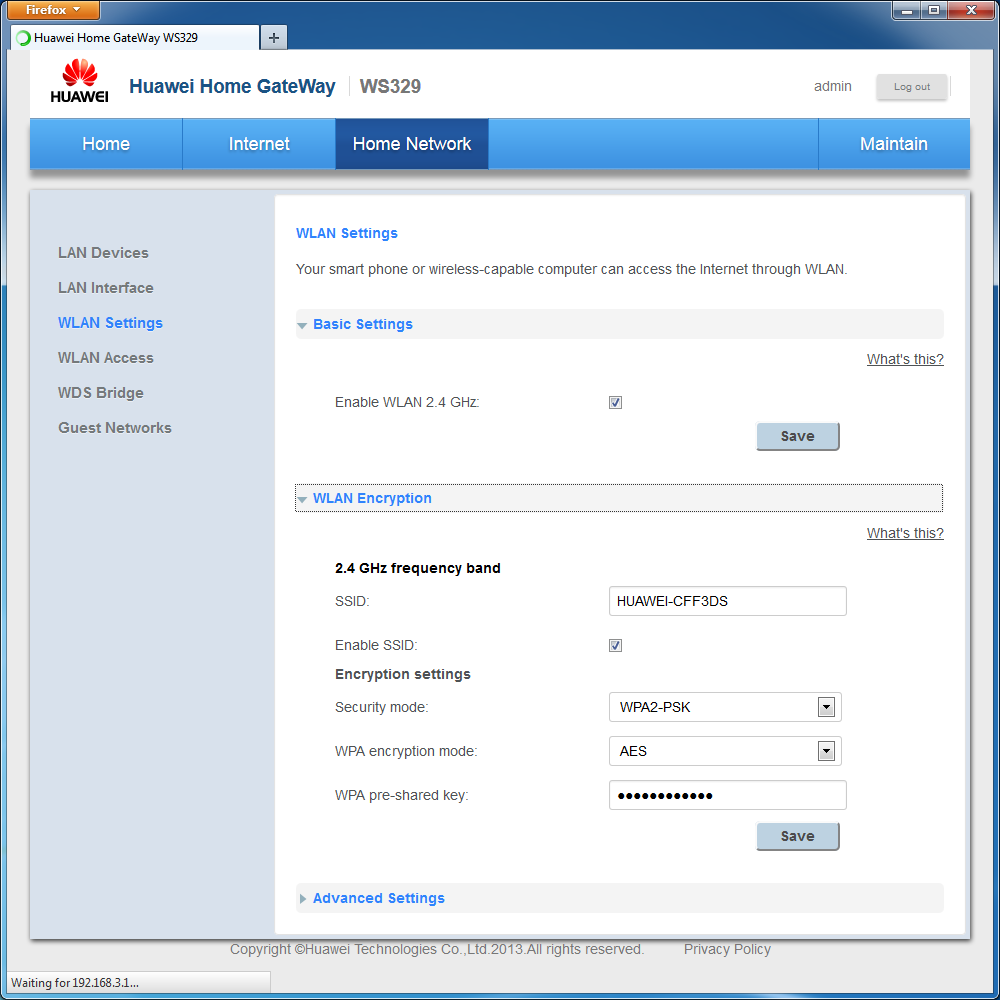Open LAN Interface in sidebar
Screen dimensions: 1000x1000
(x=106, y=288)
